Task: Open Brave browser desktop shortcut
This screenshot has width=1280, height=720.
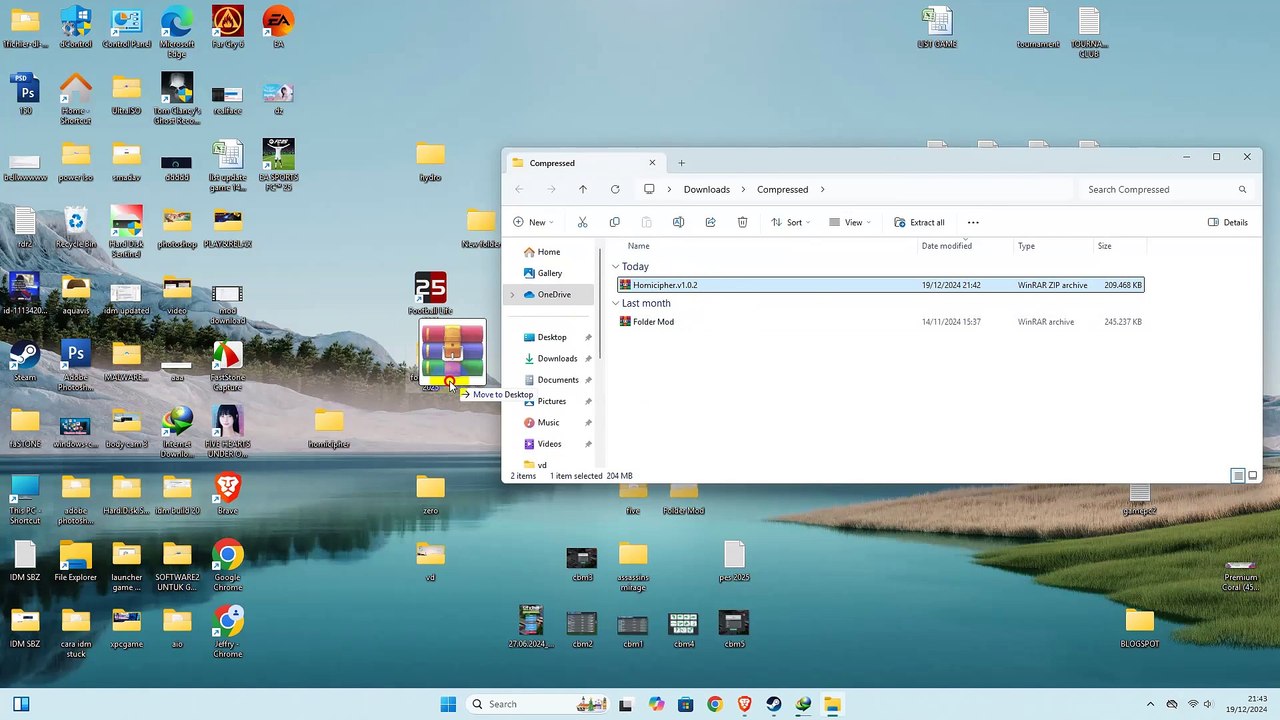Action: pos(228,494)
